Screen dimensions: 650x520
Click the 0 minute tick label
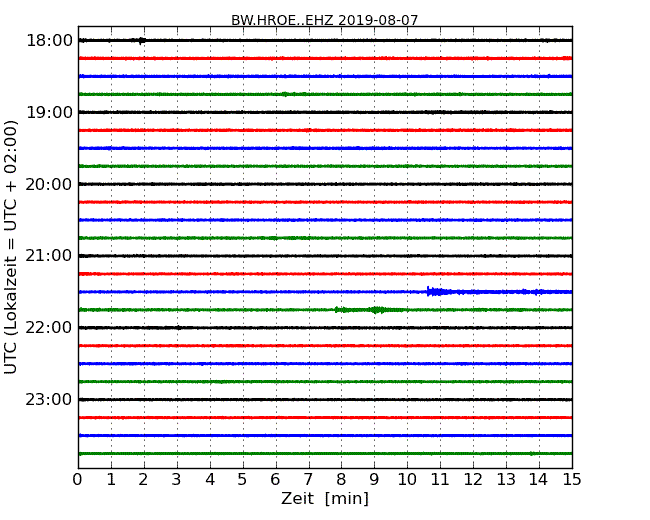(x=78, y=480)
